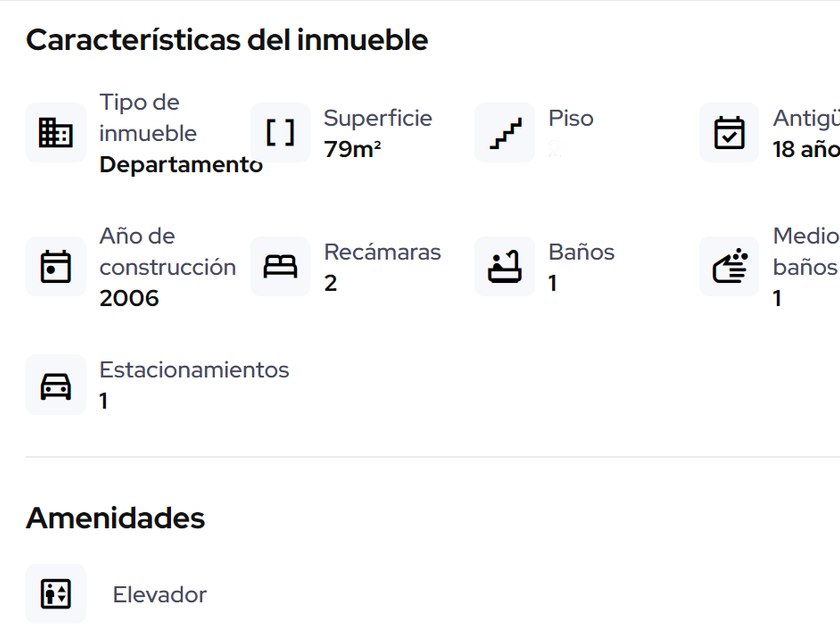The height and width of the screenshot is (630, 840).
Task: Click the brackets icon next to Superficie
Action: [x=280, y=133]
